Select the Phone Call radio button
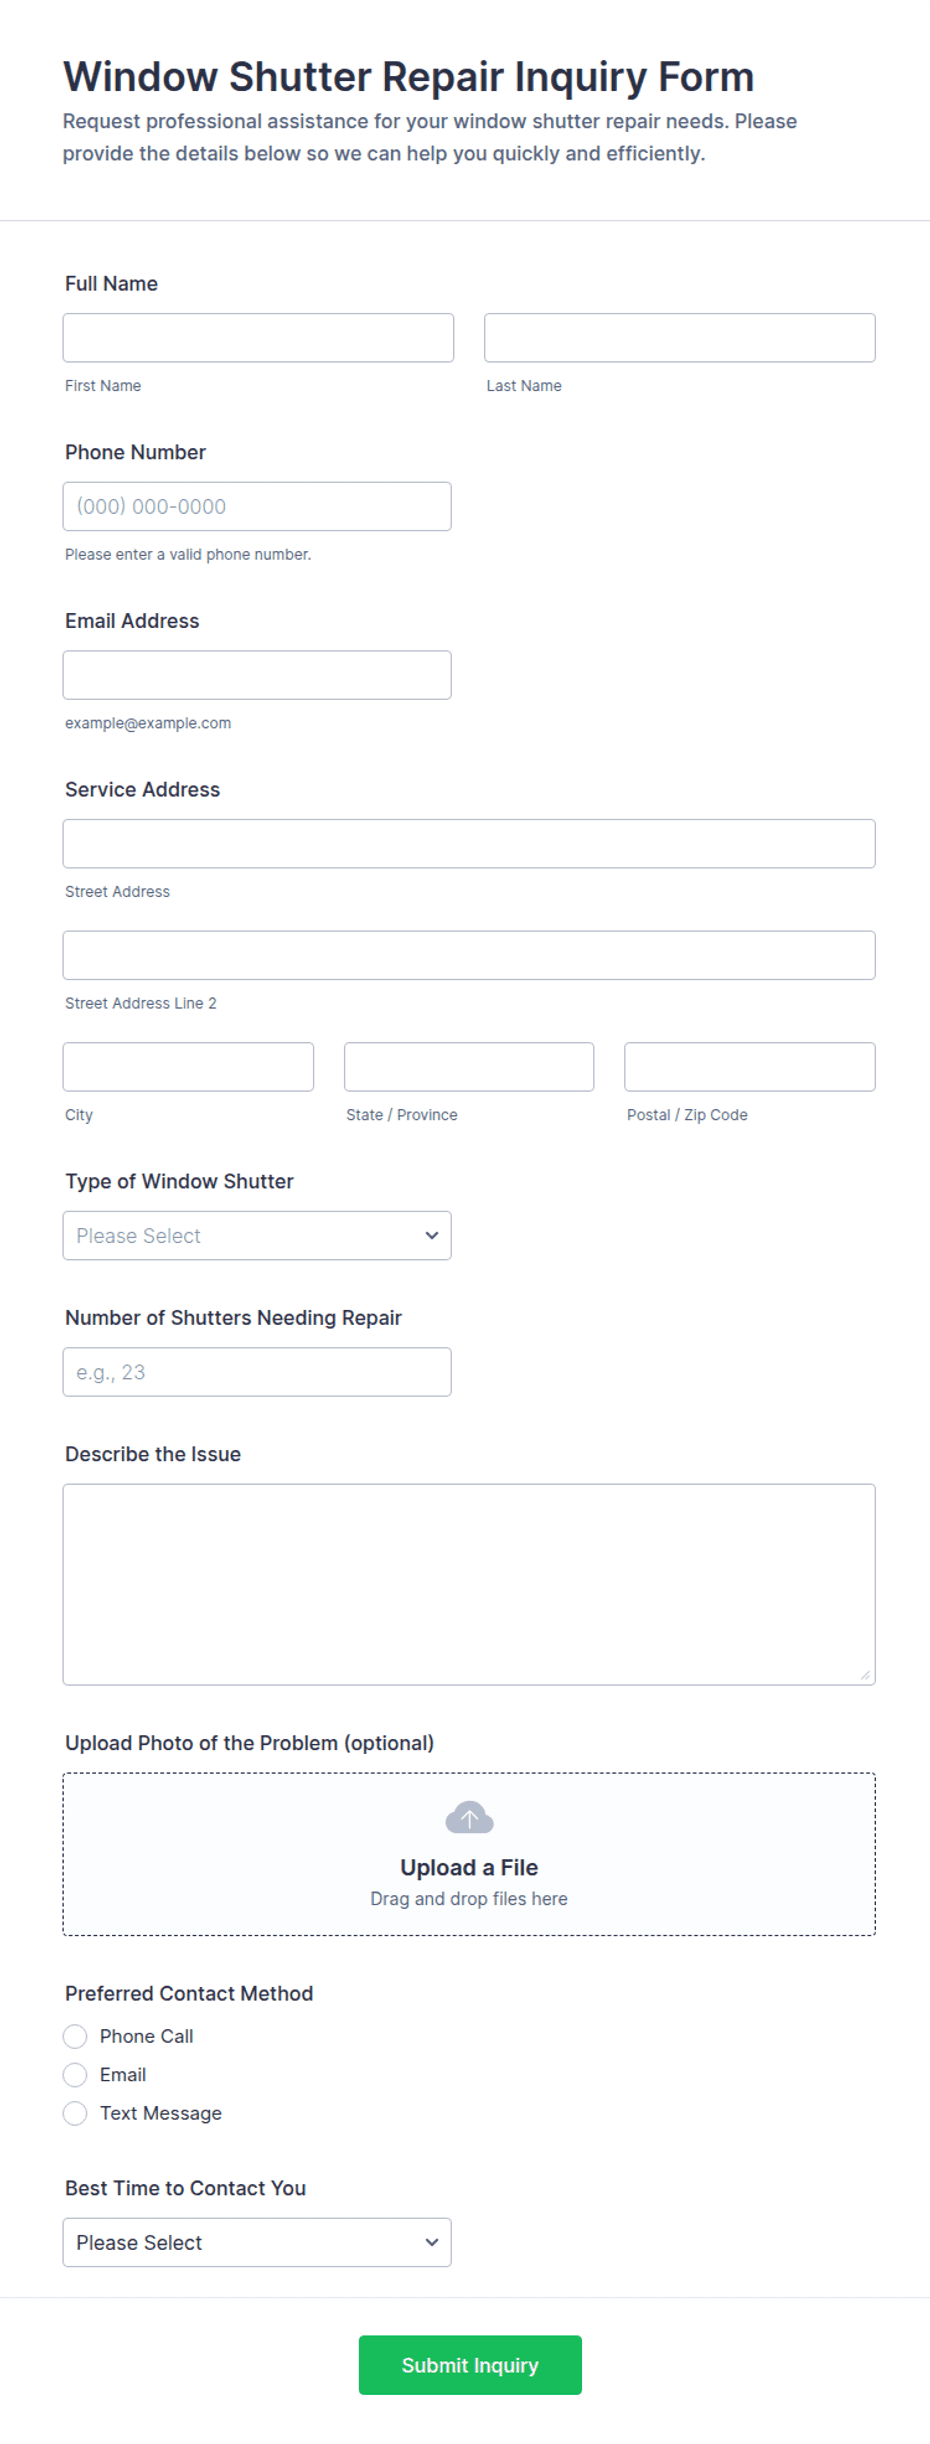This screenshot has width=930, height=2444. coord(75,2036)
